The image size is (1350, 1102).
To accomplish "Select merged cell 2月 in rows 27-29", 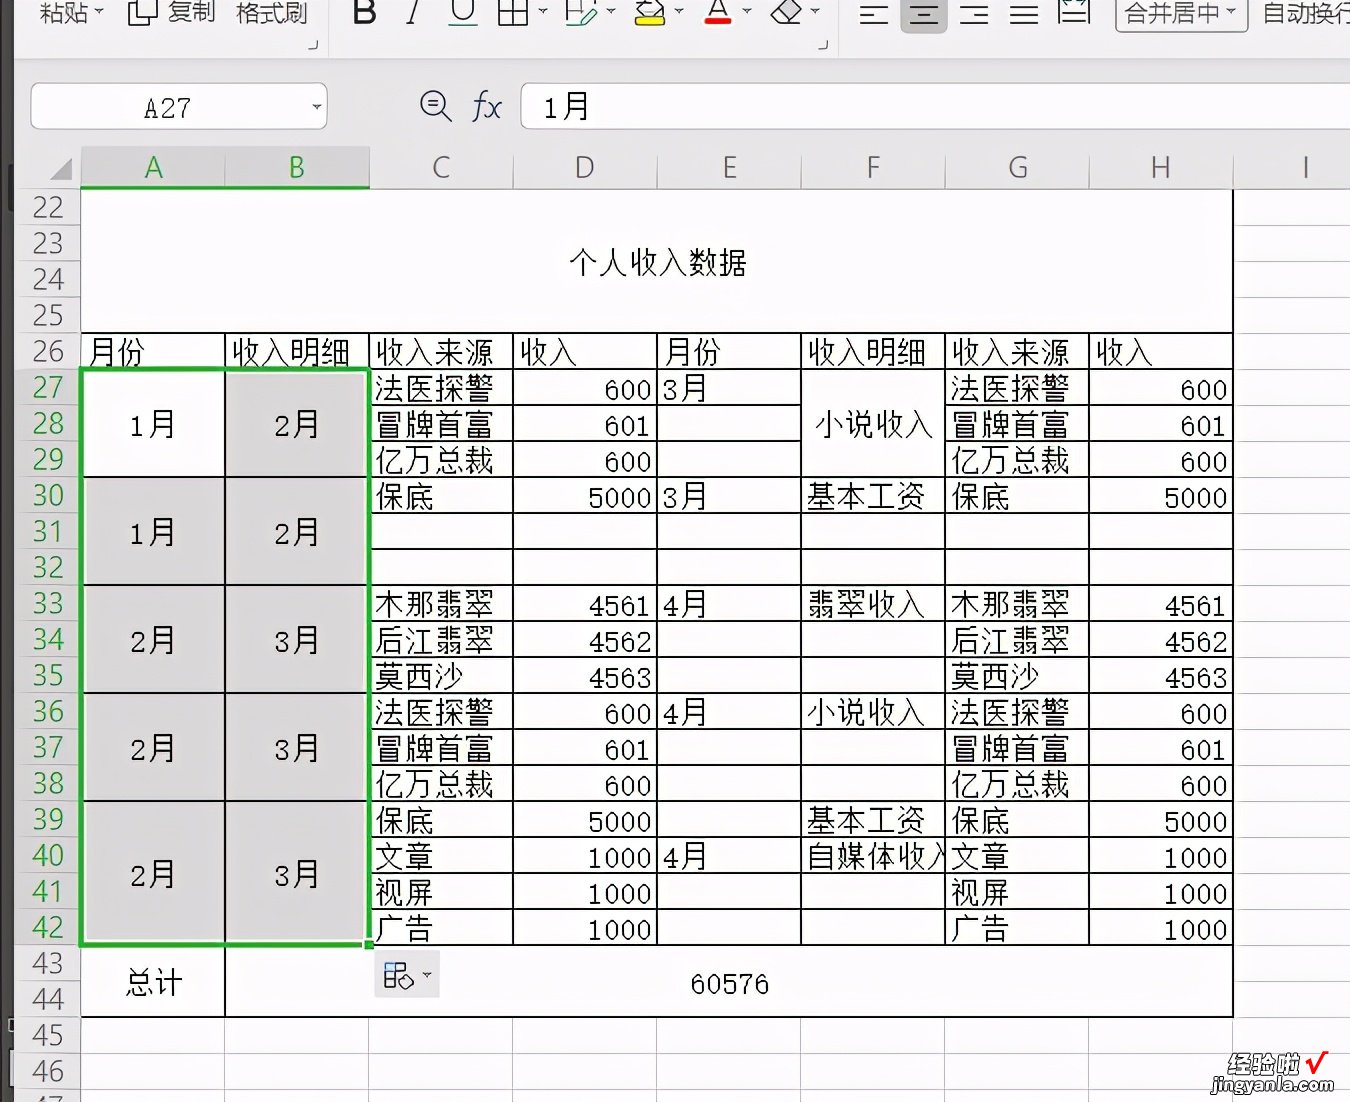I will click(x=297, y=424).
